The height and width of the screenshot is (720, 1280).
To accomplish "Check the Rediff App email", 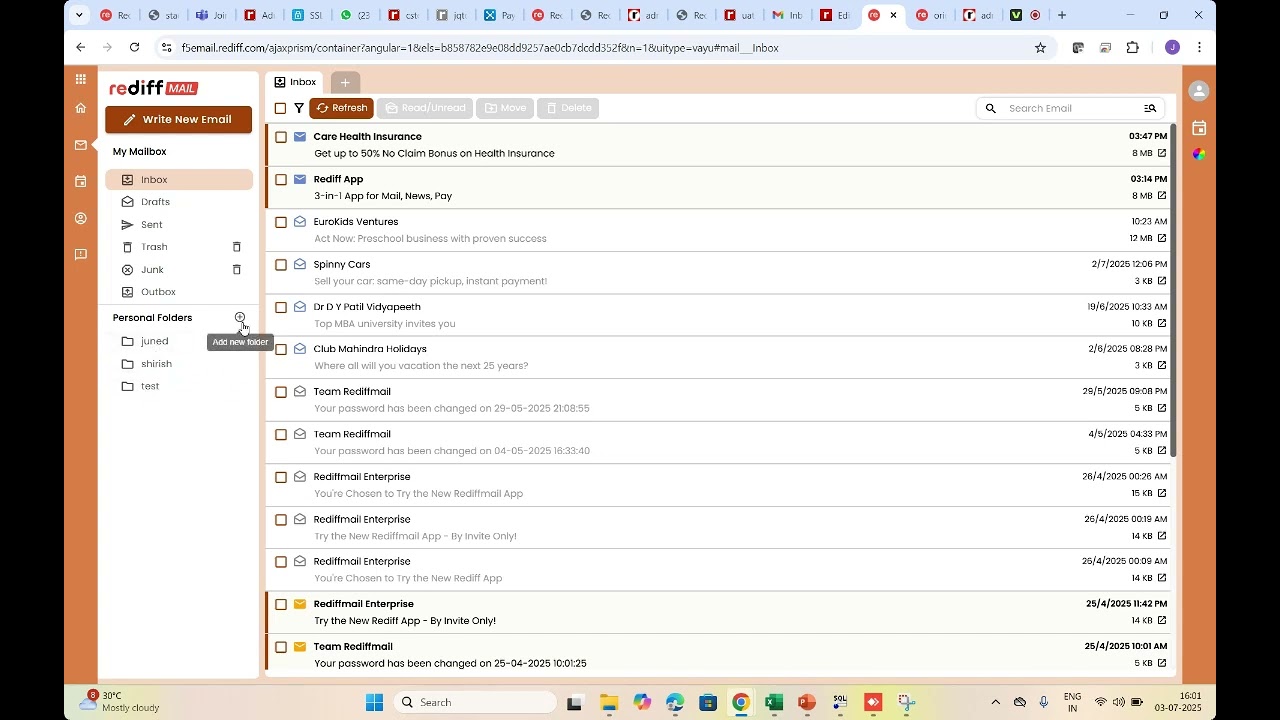I will 281,180.
